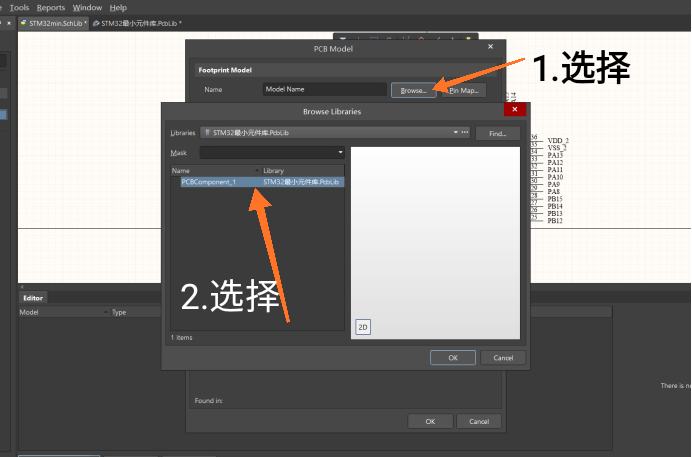The image size is (692, 457).
Task: Click the footprint preview area
Action: point(435,243)
